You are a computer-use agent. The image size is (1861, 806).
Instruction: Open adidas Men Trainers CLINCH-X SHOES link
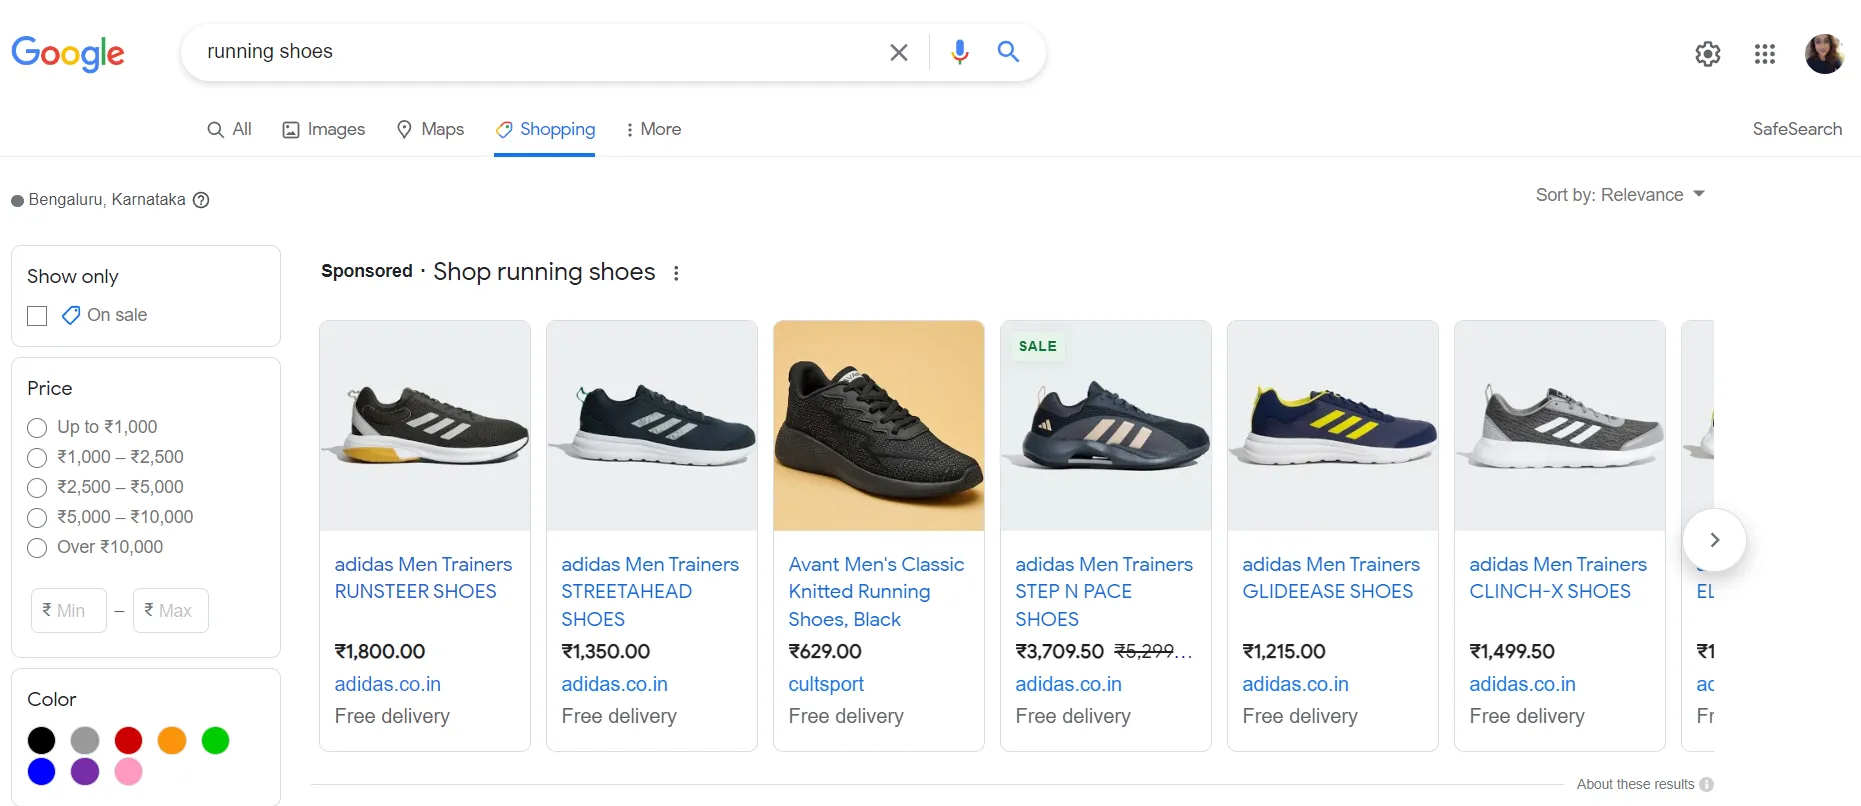click(x=1558, y=578)
